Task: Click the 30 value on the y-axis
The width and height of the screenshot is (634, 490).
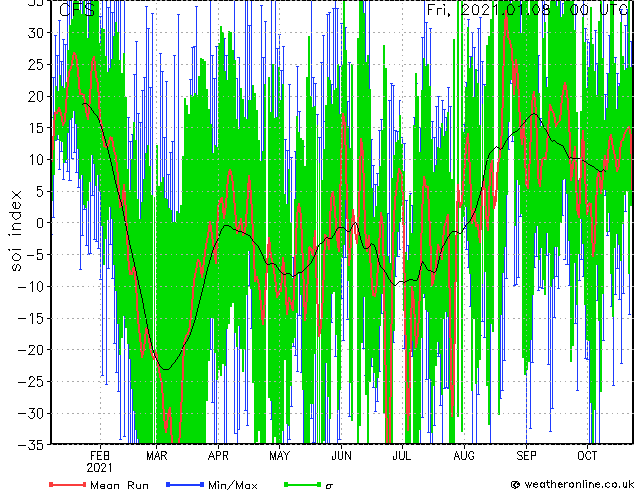Action: [x=36, y=33]
